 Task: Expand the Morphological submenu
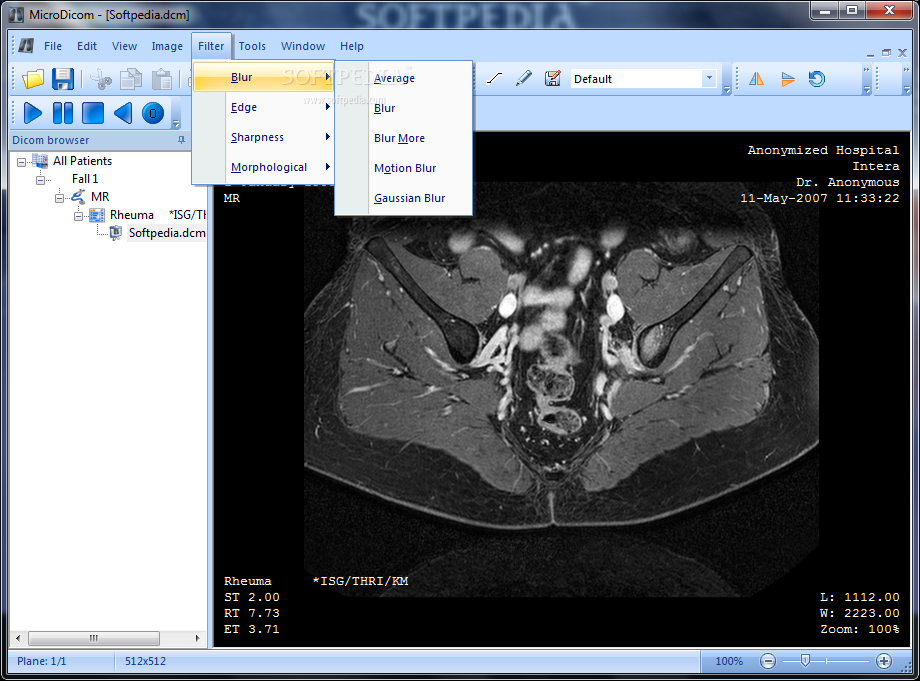[263, 167]
